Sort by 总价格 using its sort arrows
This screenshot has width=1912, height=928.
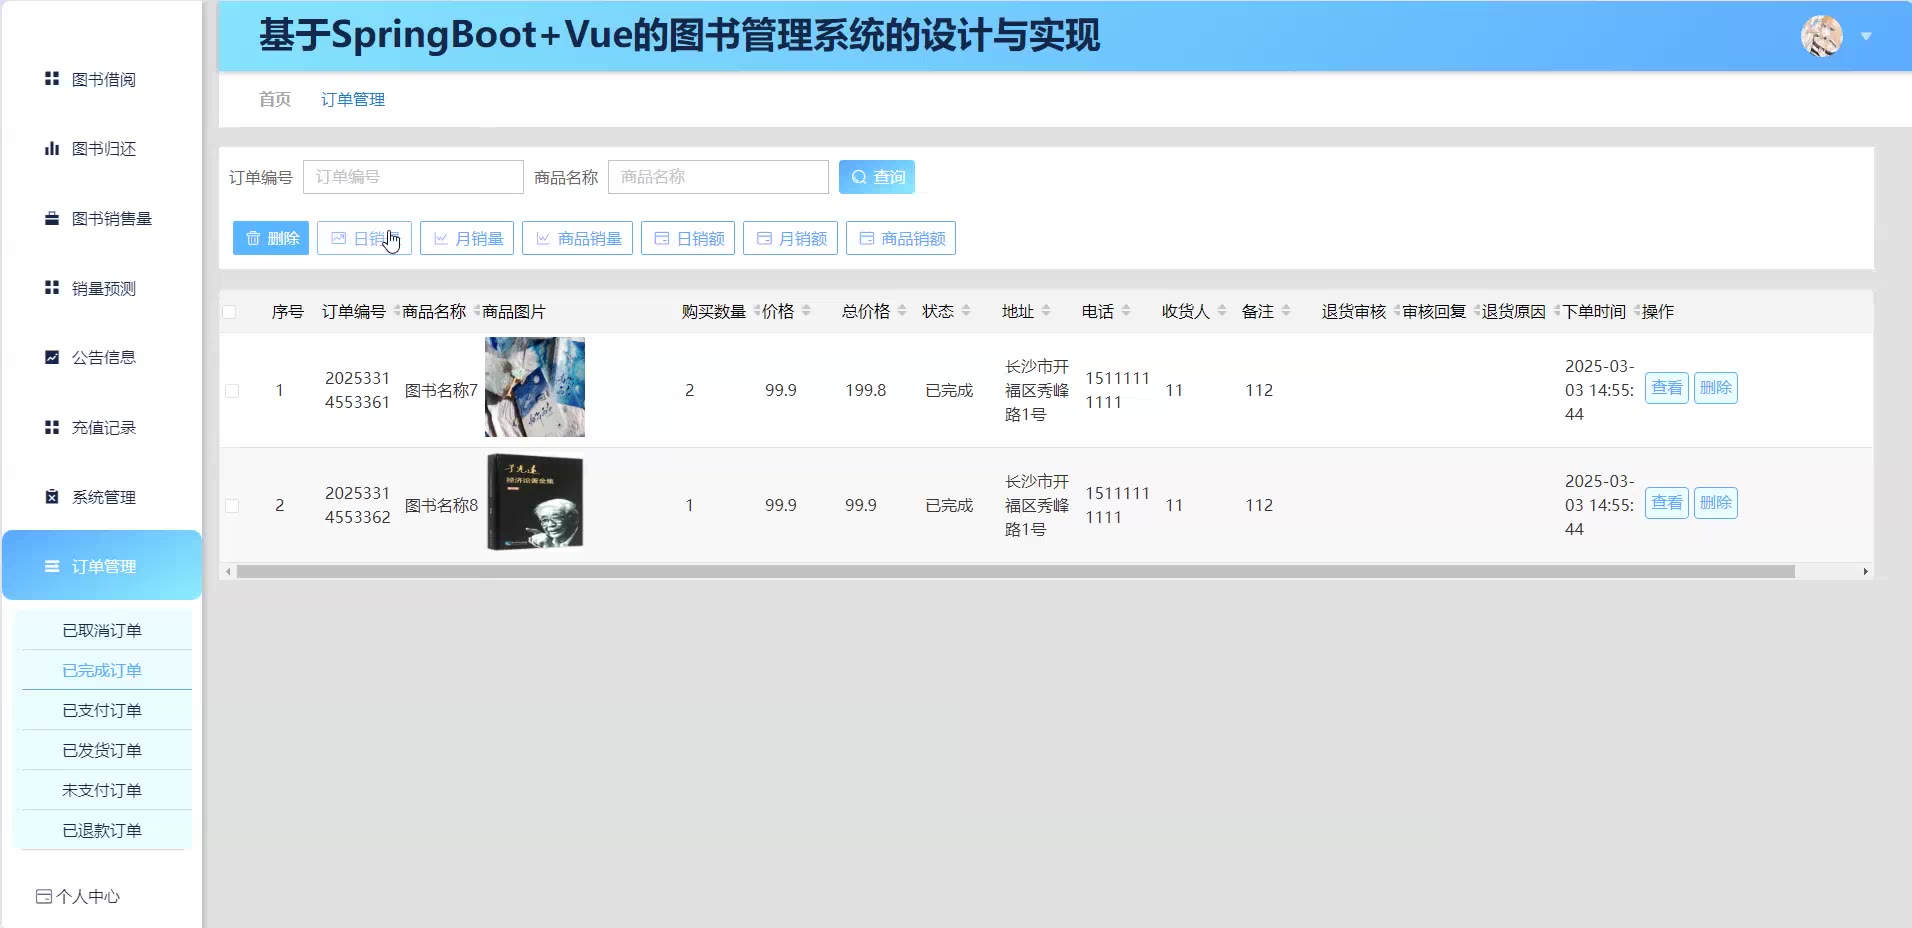tap(902, 311)
